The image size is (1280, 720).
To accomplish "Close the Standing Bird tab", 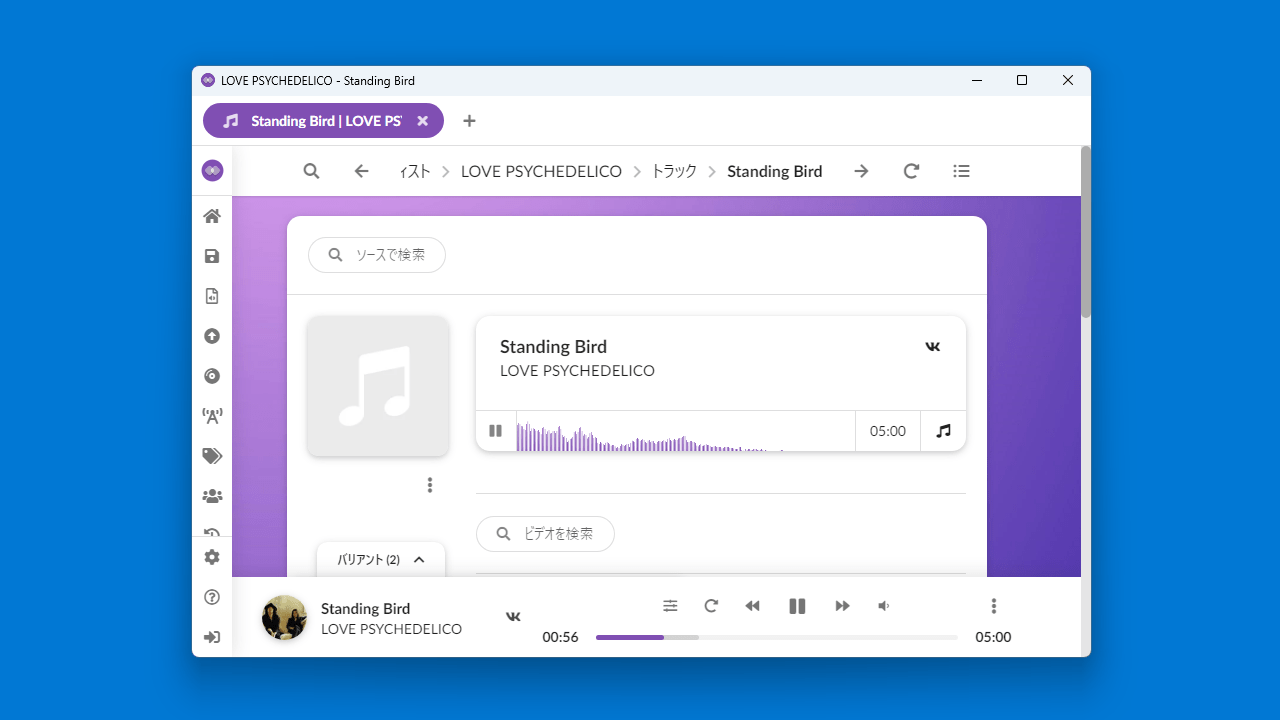I will 422,121.
